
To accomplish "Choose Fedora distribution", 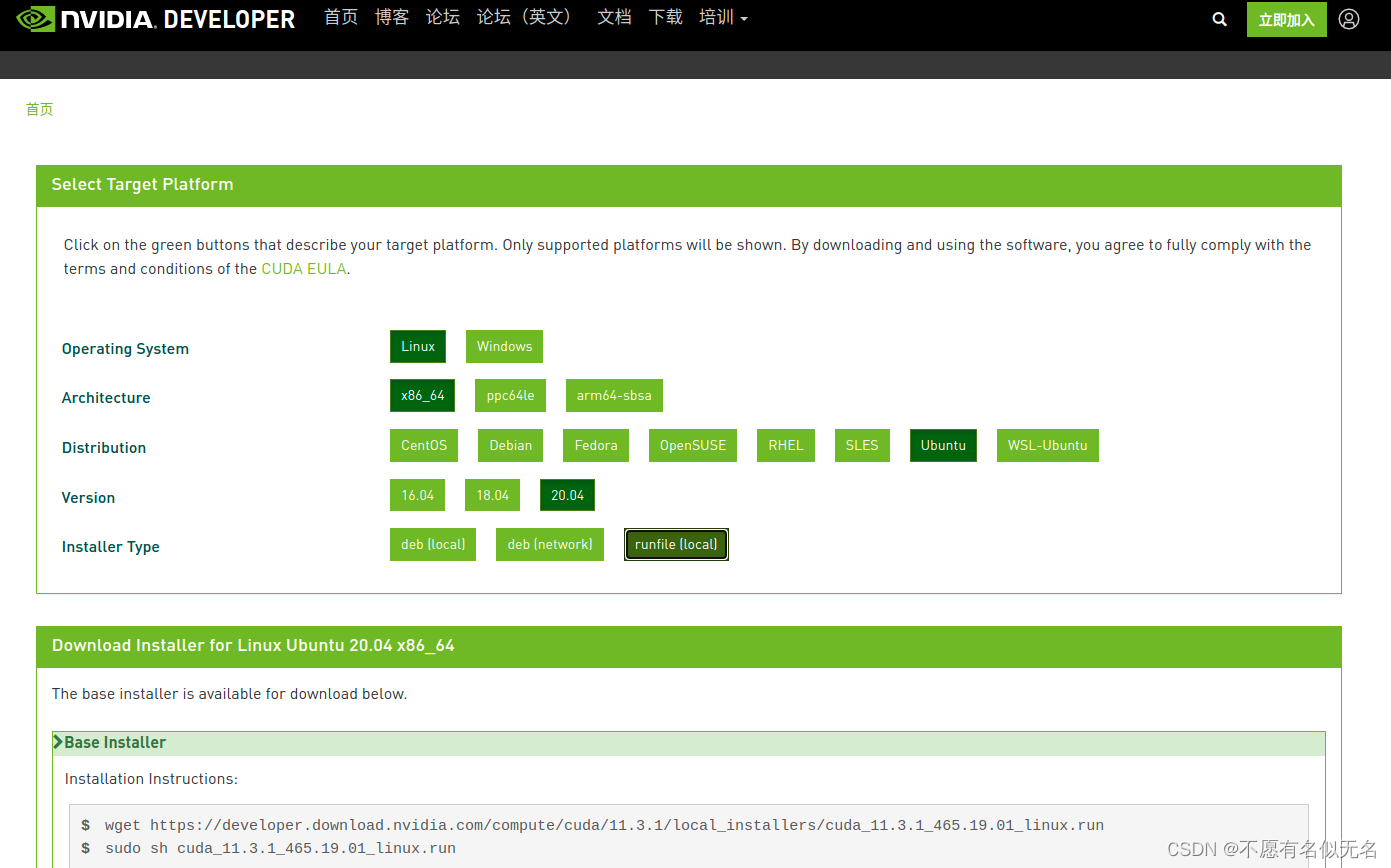I will click(x=596, y=446).
